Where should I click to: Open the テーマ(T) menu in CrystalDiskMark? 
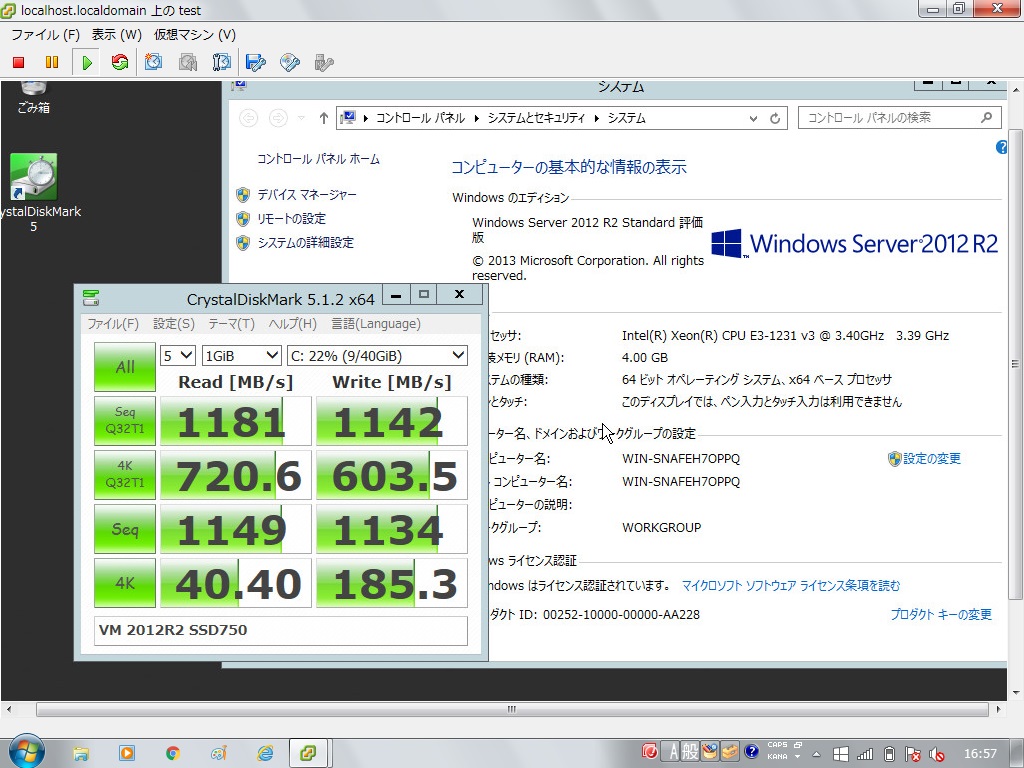[x=231, y=324]
